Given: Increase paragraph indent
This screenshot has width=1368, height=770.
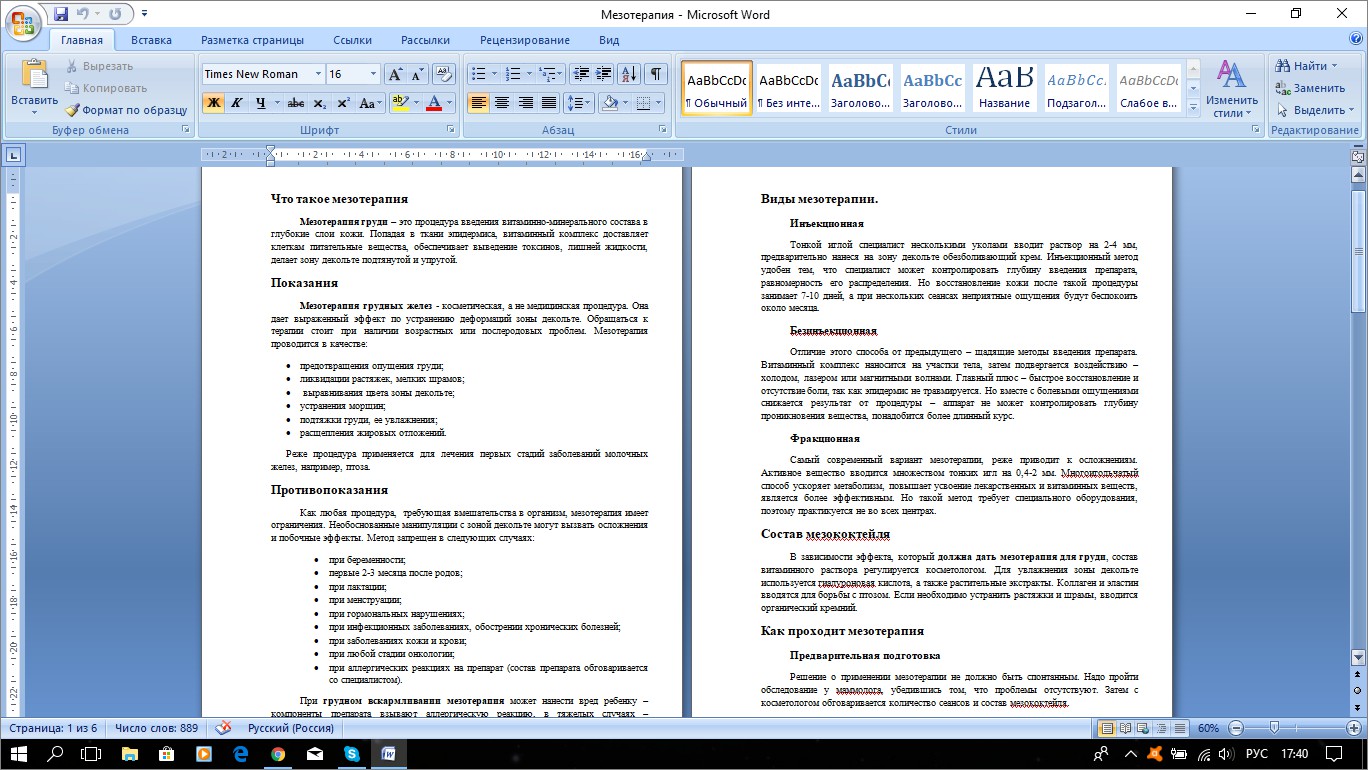Looking at the screenshot, I should pos(604,74).
